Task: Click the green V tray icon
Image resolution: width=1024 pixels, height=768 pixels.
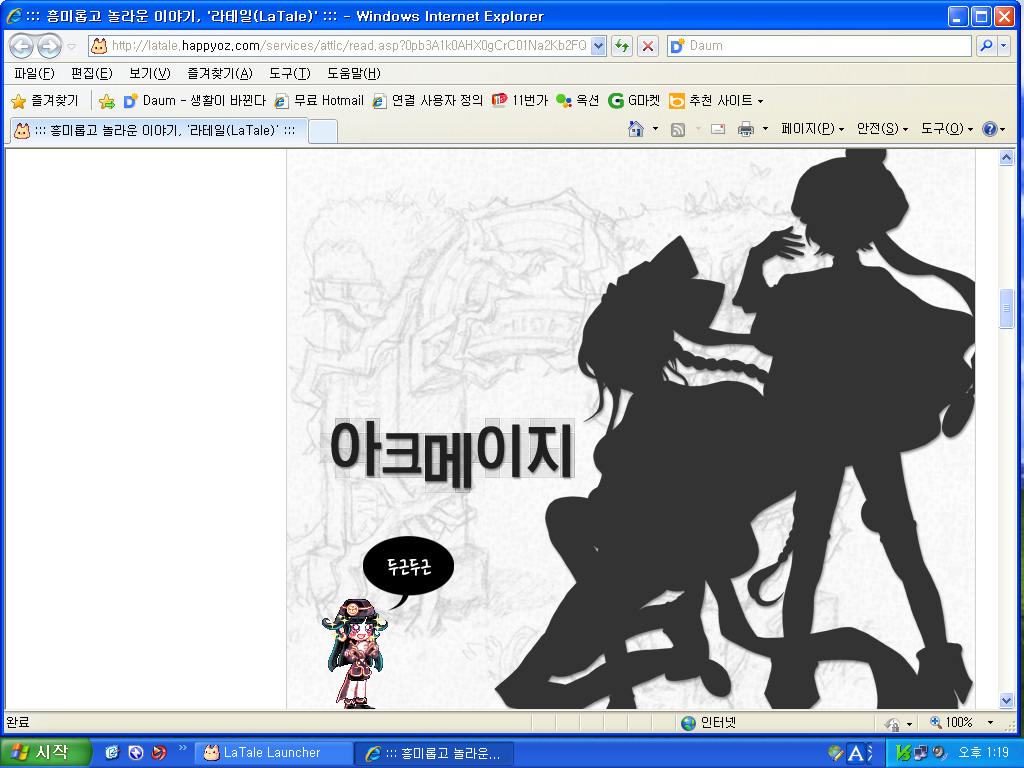Action: point(903,753)
